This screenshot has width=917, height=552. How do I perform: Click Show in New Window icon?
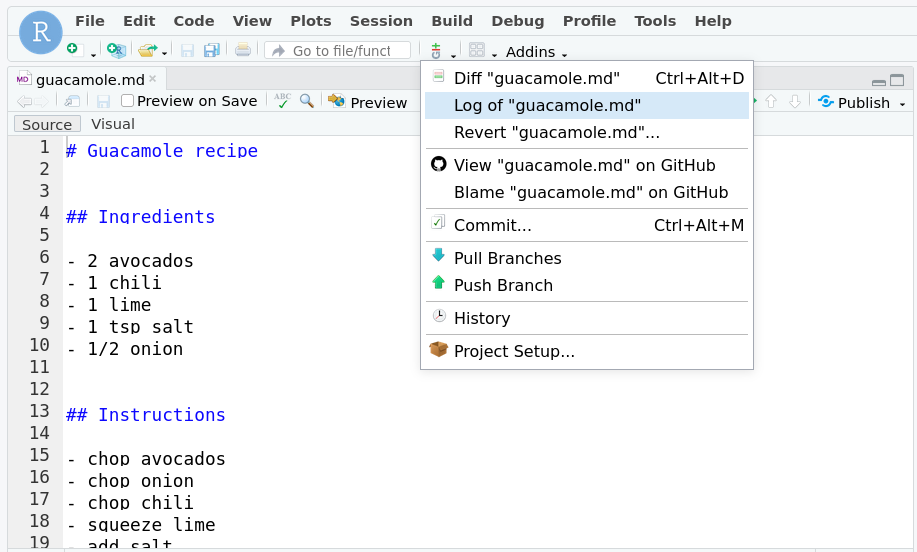point(72,101)
